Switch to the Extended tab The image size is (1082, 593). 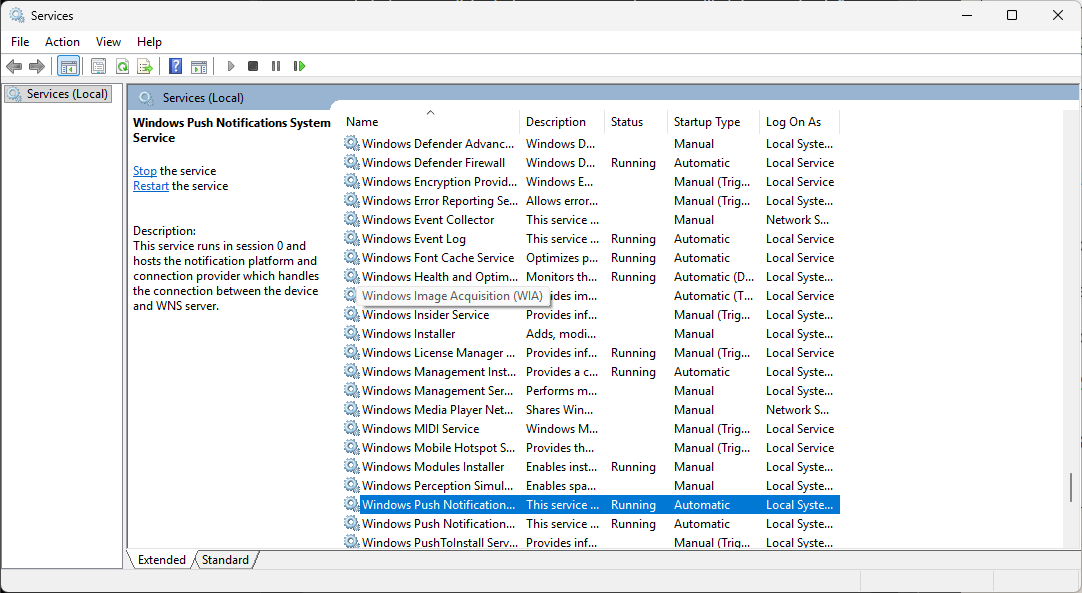coord(161,560)
